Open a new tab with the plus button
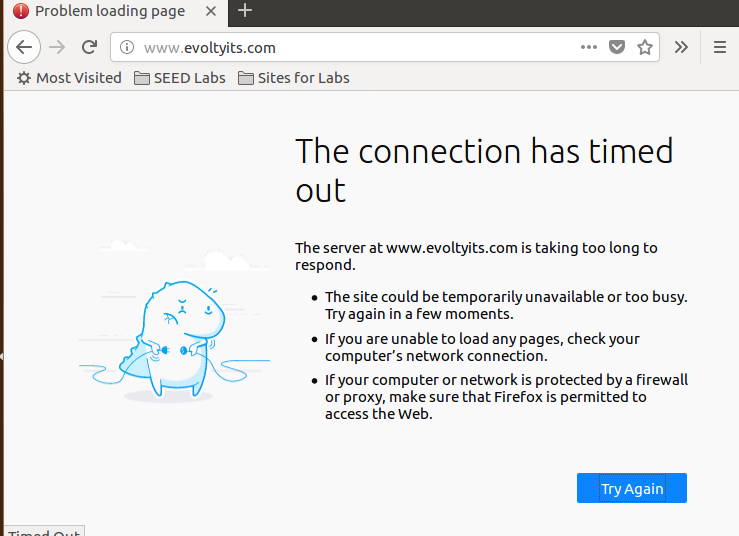739x536 pixels. [x=245, y=10]
